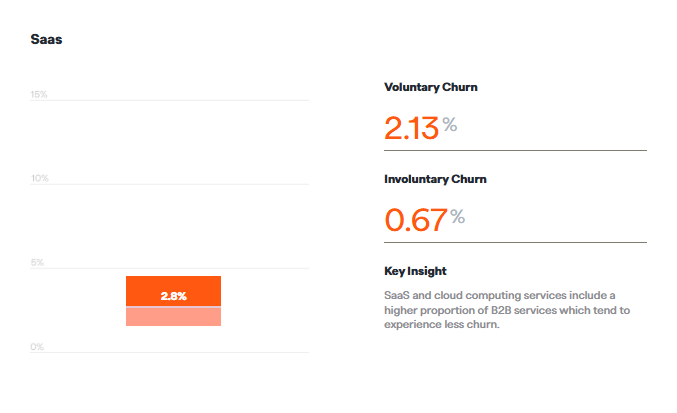Click the 10% gridline in the chart
This screenshot has width=677, height=413.
pyautogui.click(x=170, y=184)
